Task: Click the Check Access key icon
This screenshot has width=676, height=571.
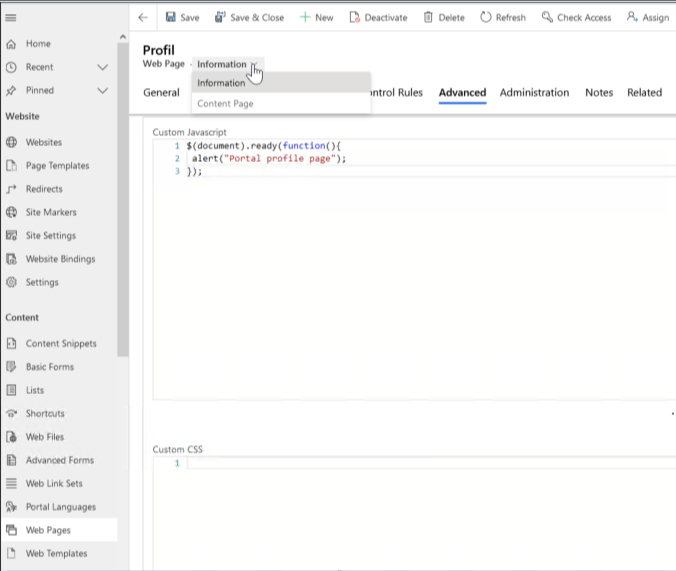Action: tap(547, 17)
